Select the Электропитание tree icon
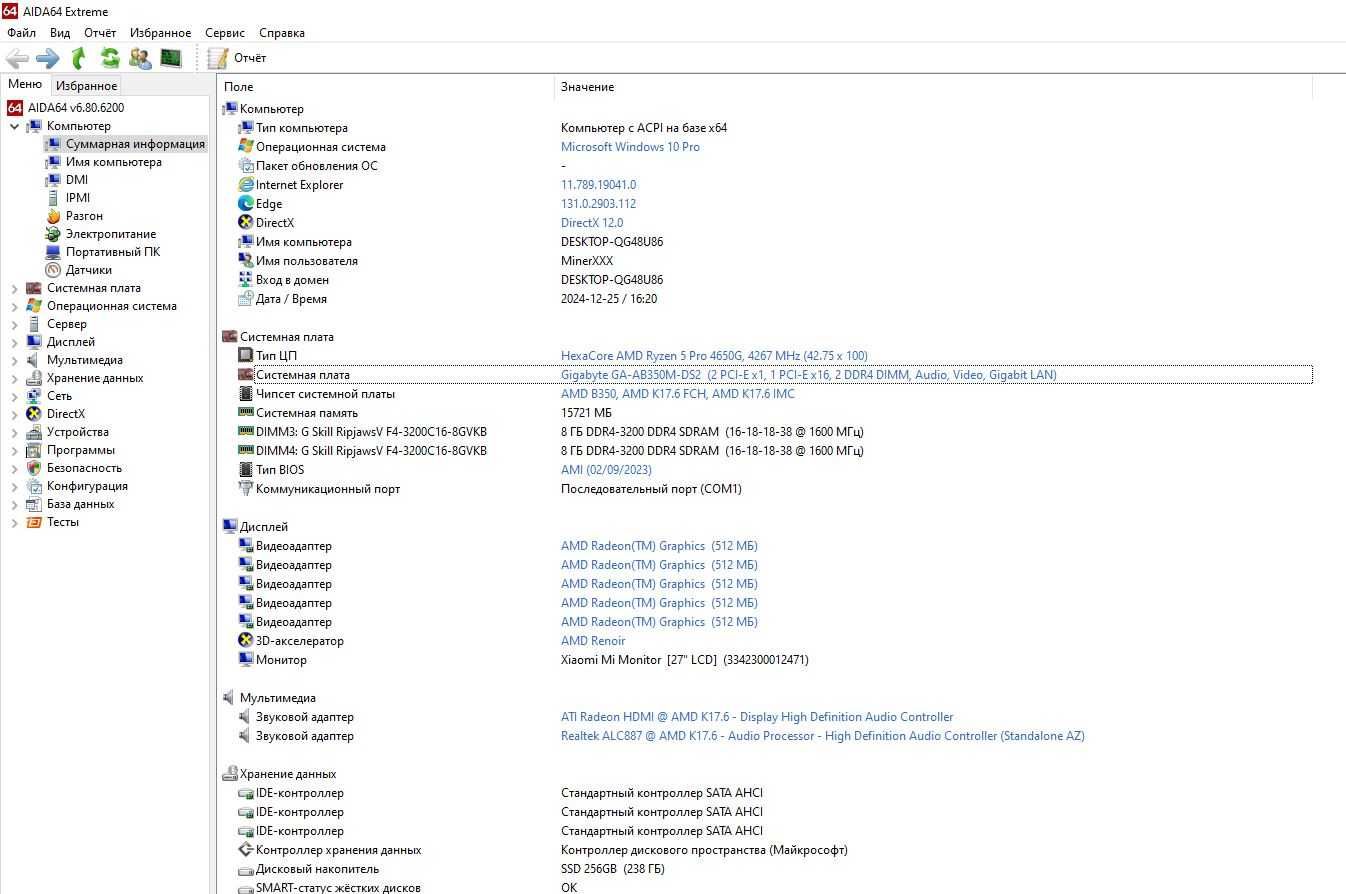The image size is (1346, 894). tap(53, 234)
